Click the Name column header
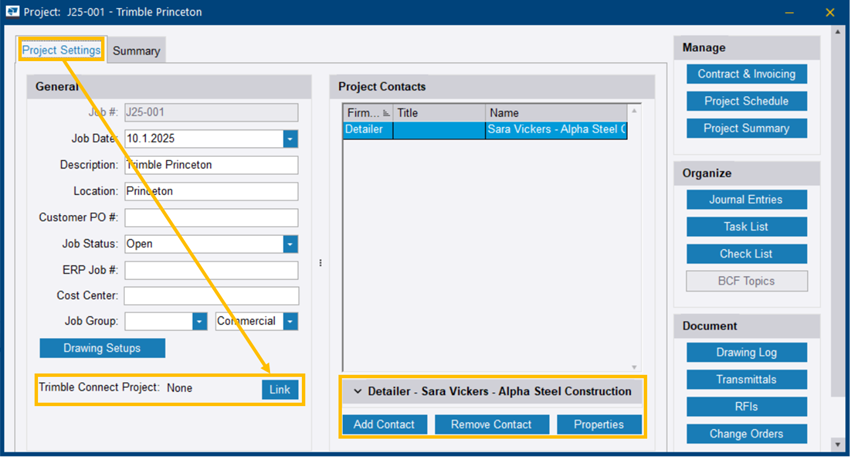The image size is (850, 457). point(556,113)
